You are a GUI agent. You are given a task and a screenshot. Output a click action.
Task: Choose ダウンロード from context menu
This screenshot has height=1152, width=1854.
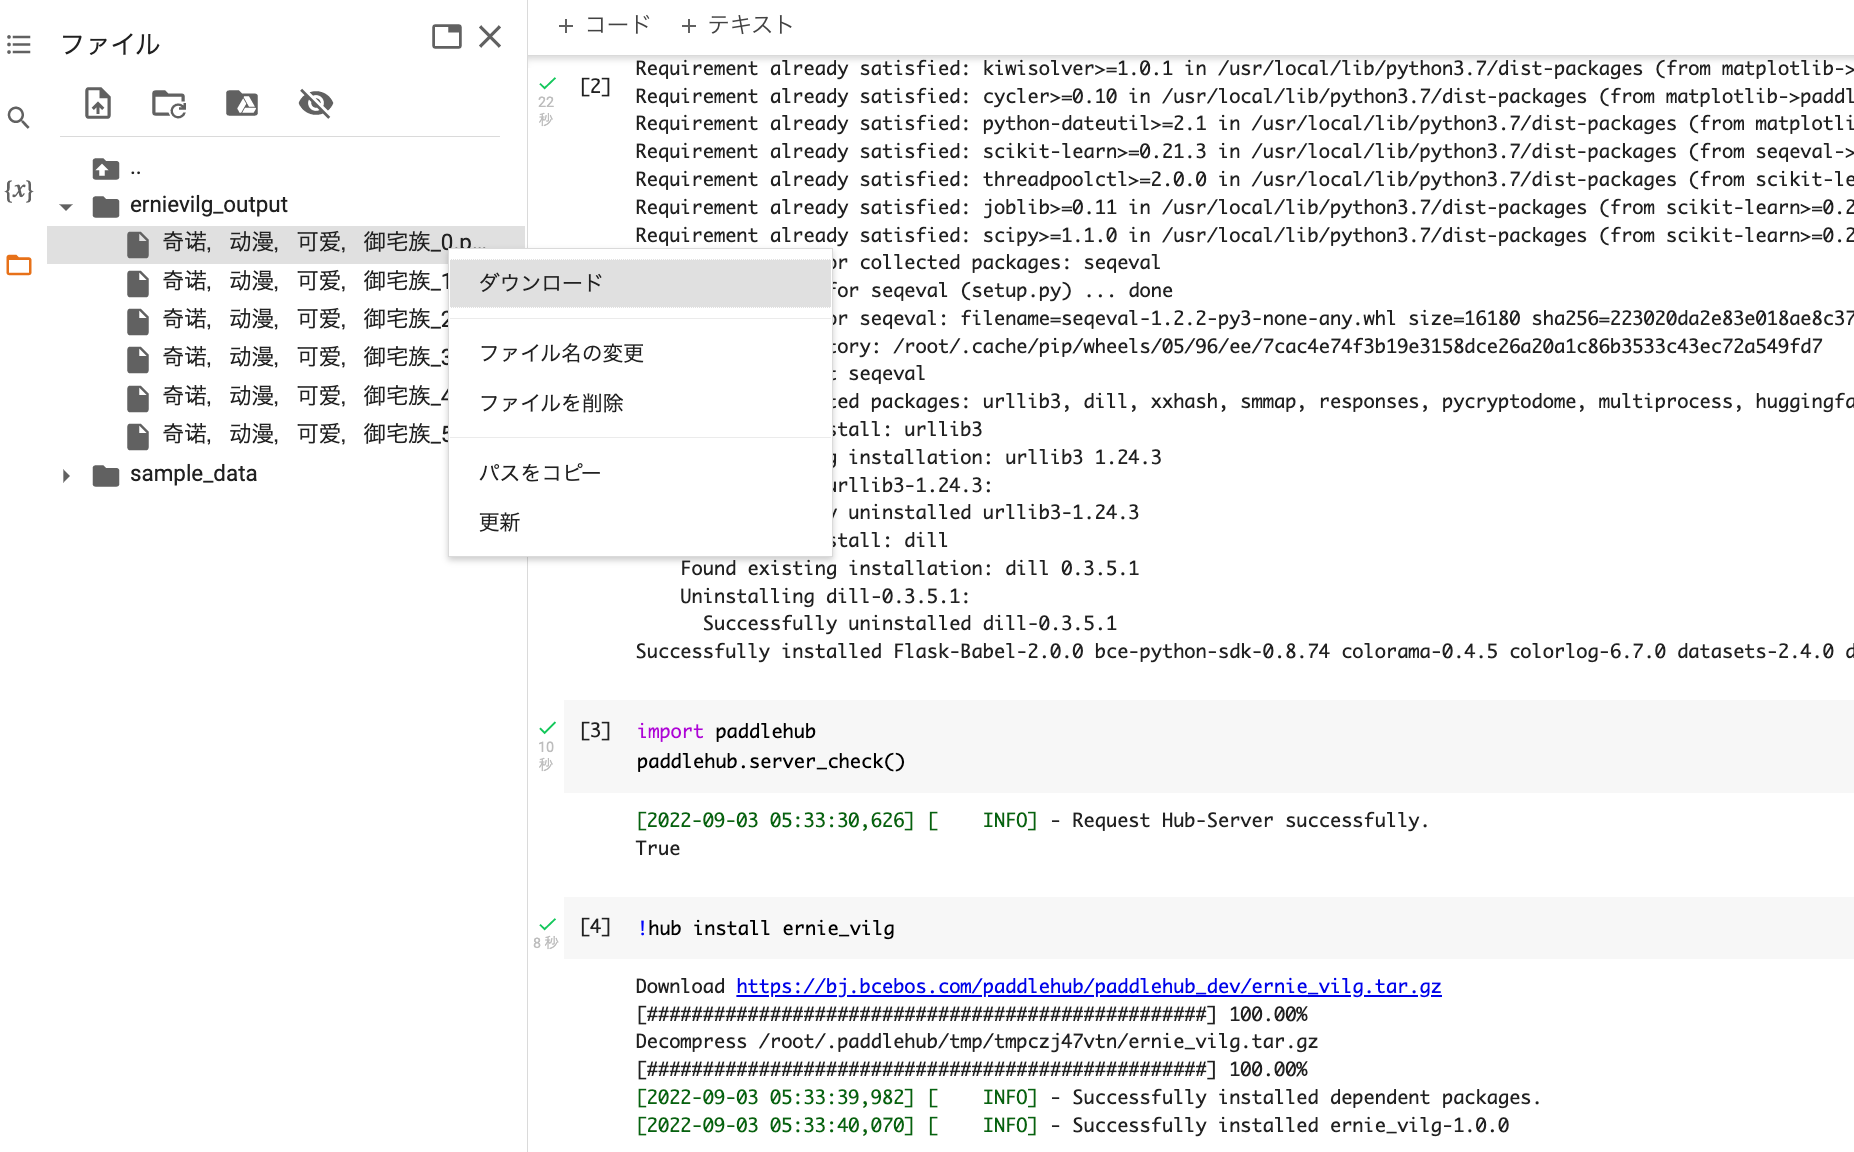pos(640,283)
